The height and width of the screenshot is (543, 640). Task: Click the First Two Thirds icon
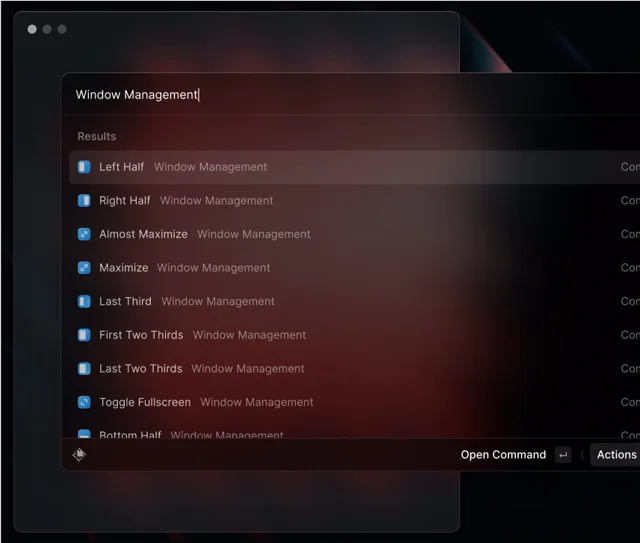click(x=84, y=335)
